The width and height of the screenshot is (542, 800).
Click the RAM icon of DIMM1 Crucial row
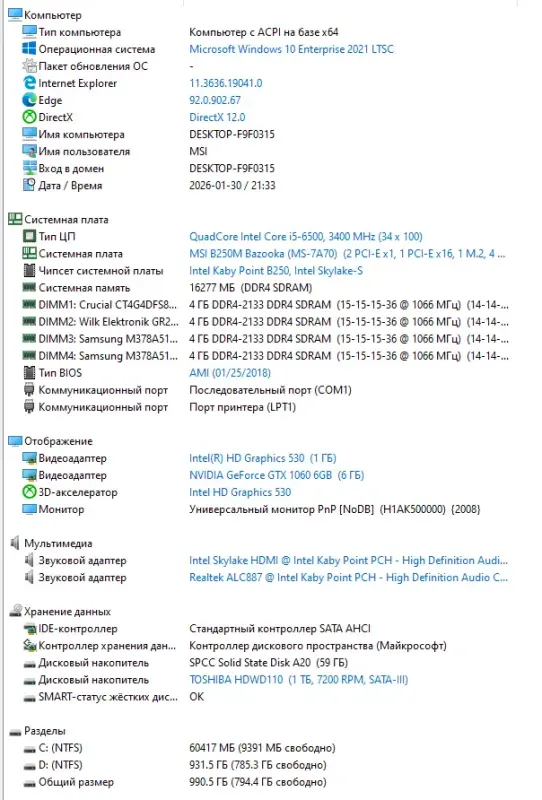[x=29, y=304]
